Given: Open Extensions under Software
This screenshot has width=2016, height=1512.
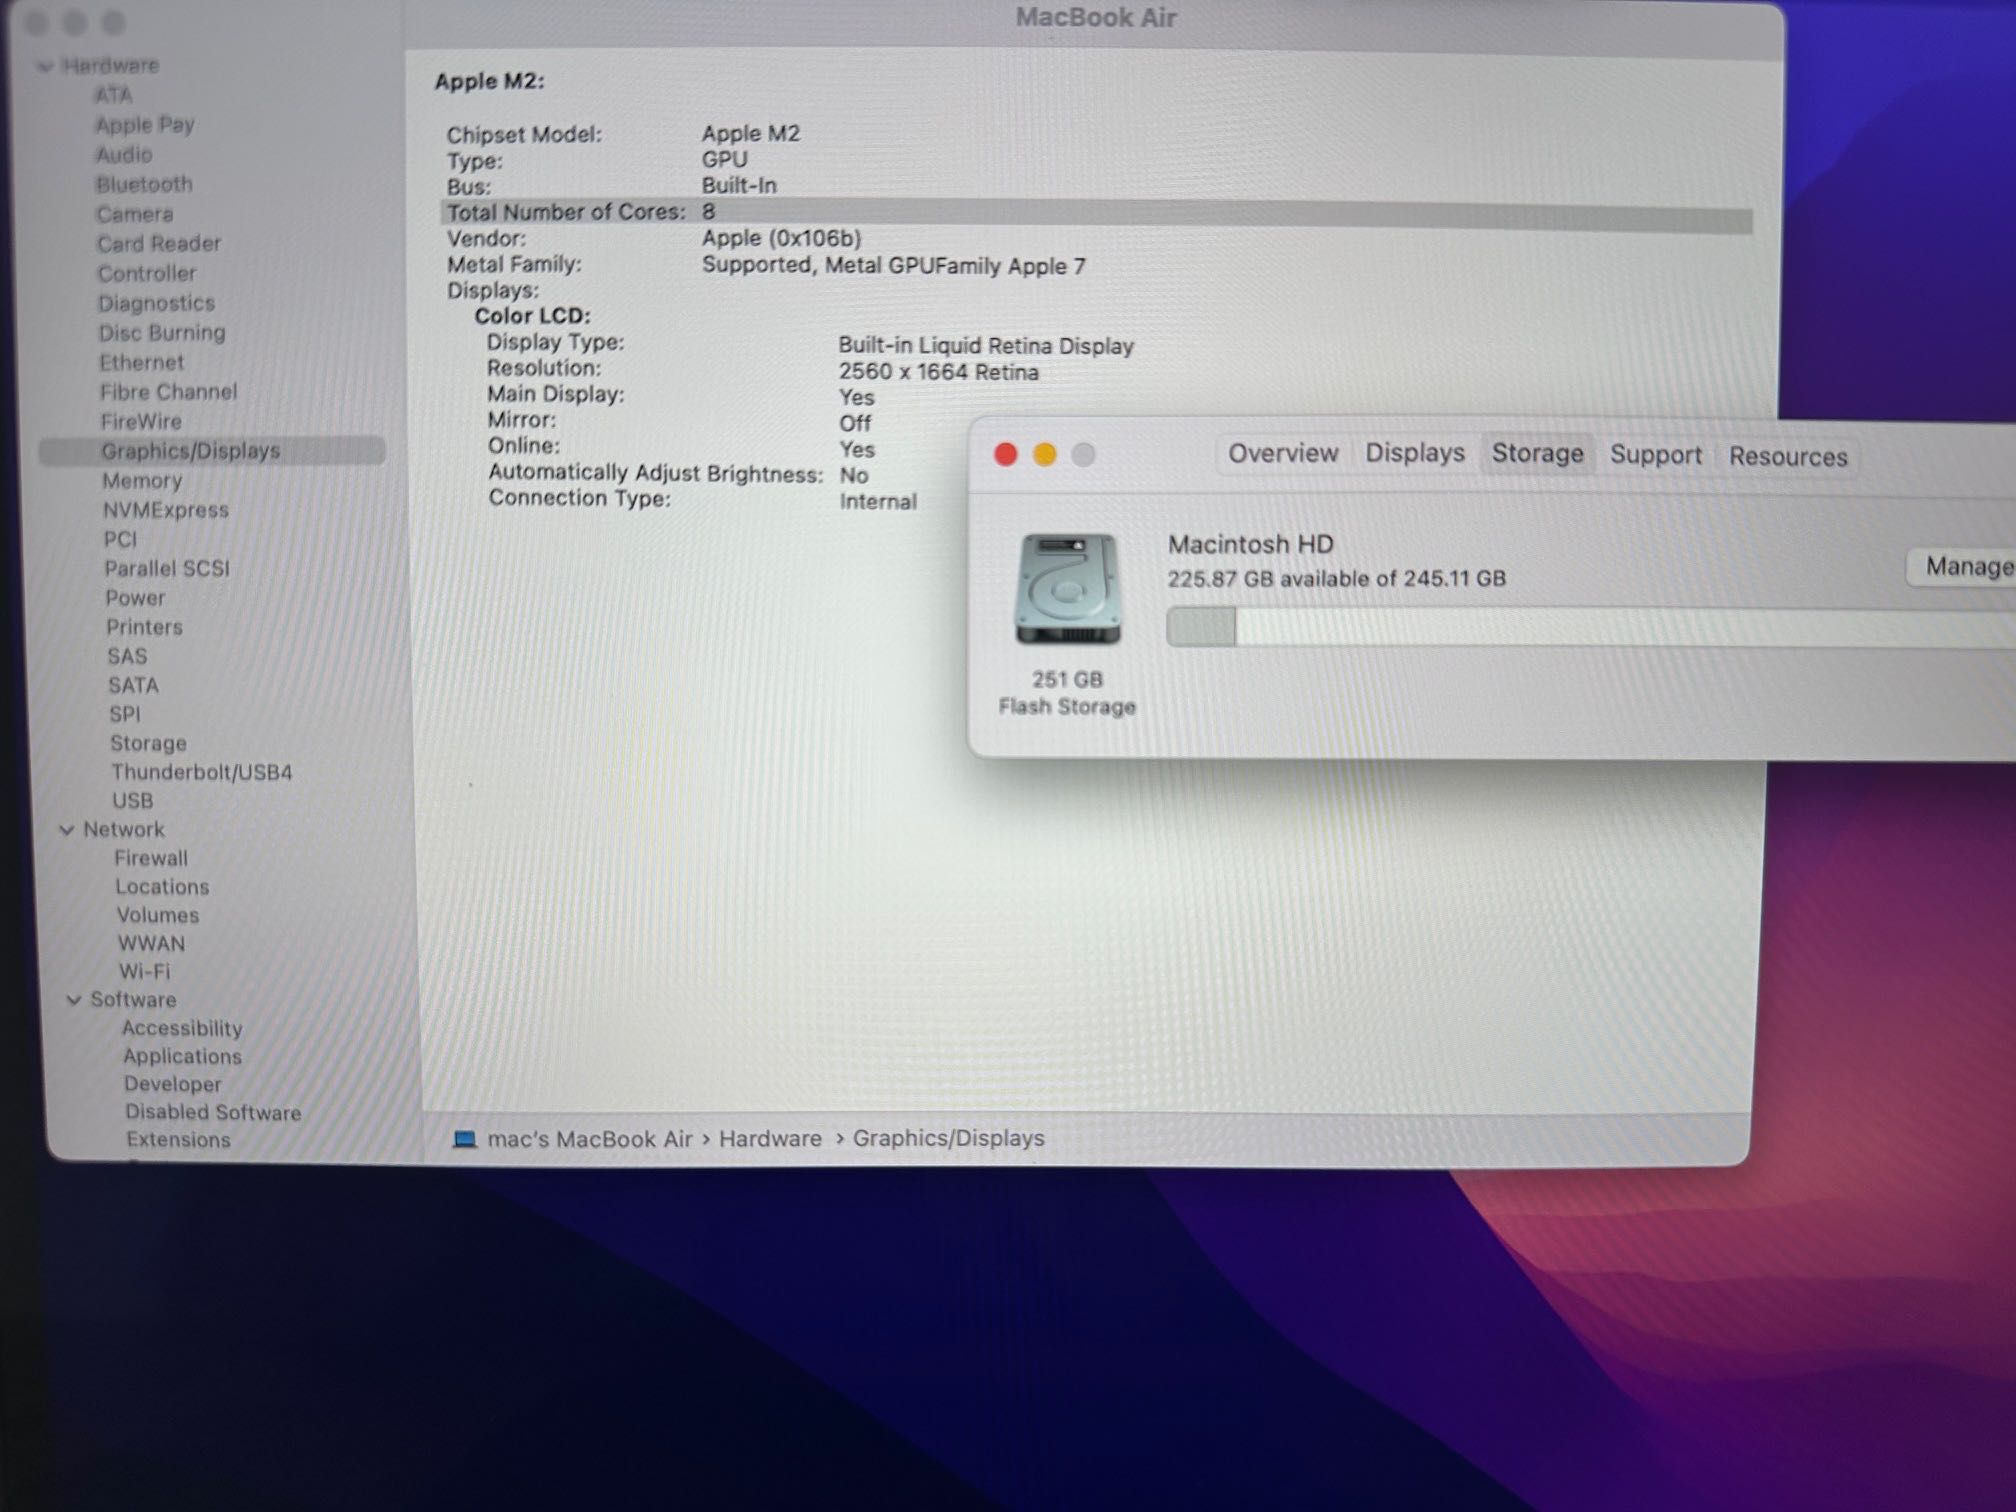Looking at the screenshot, I should [x=178, y=1140].
